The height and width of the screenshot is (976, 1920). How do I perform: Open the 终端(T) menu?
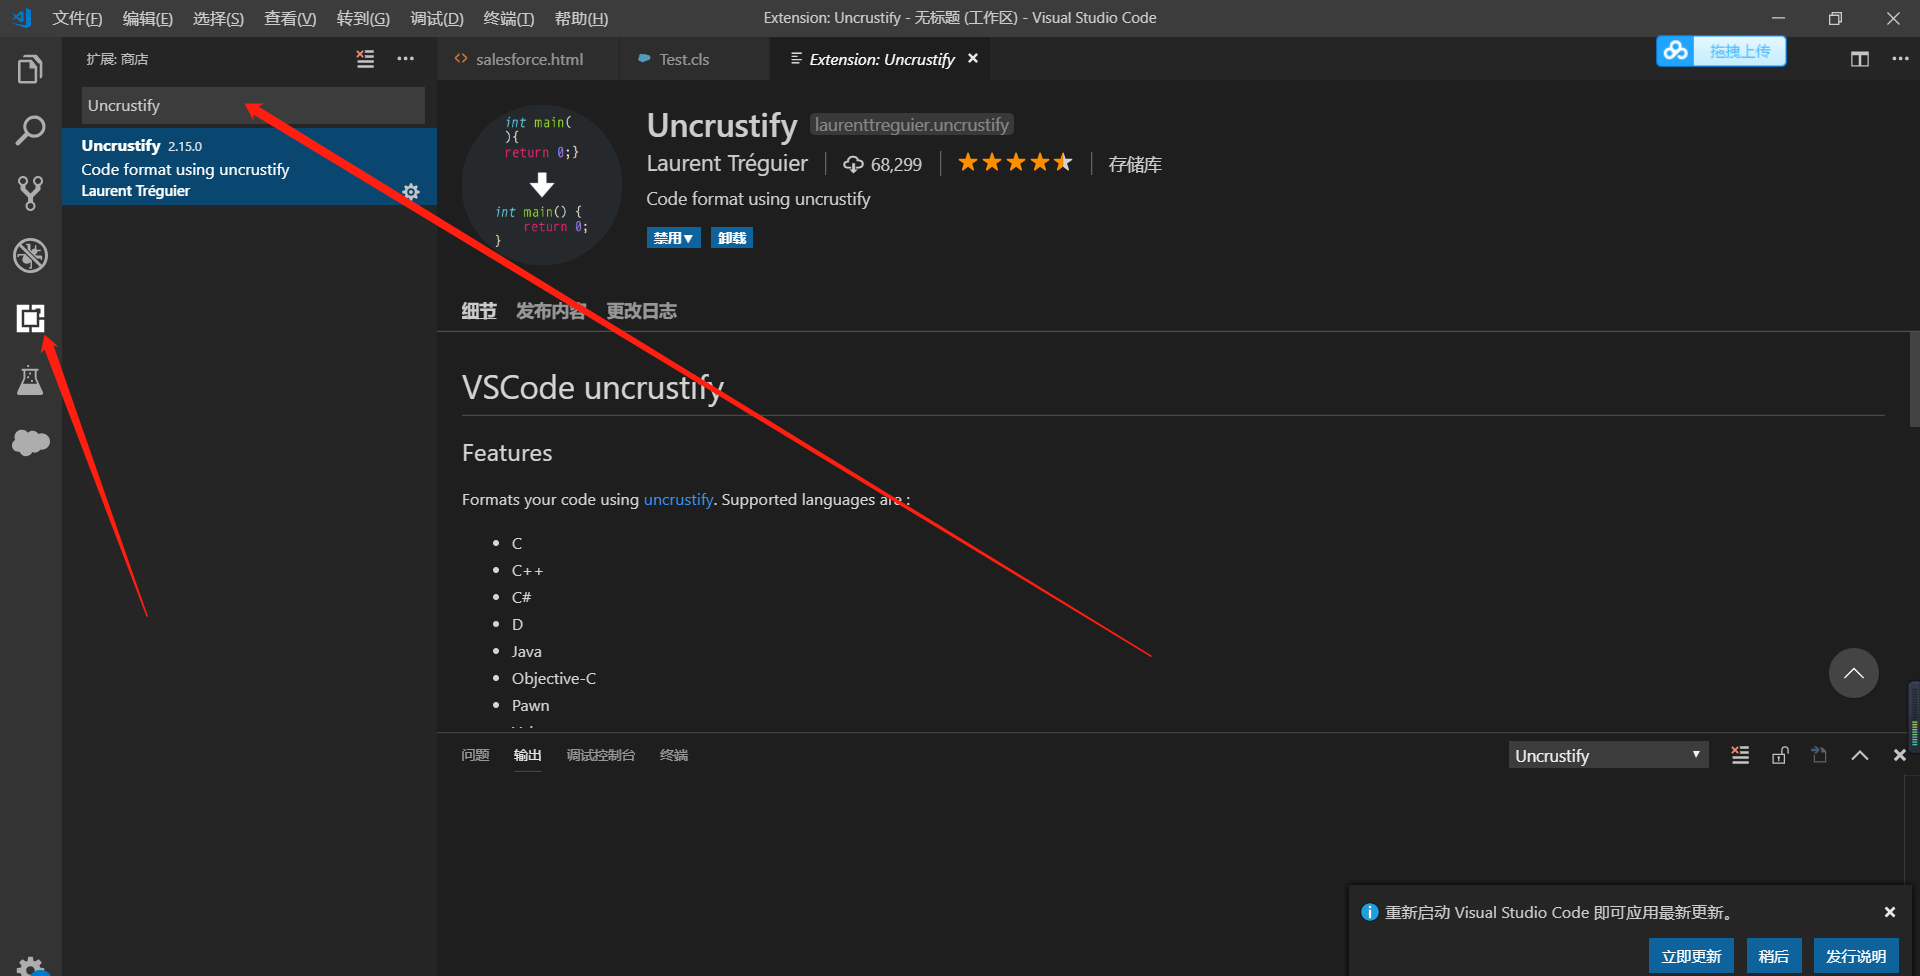[x=508, y=18]
